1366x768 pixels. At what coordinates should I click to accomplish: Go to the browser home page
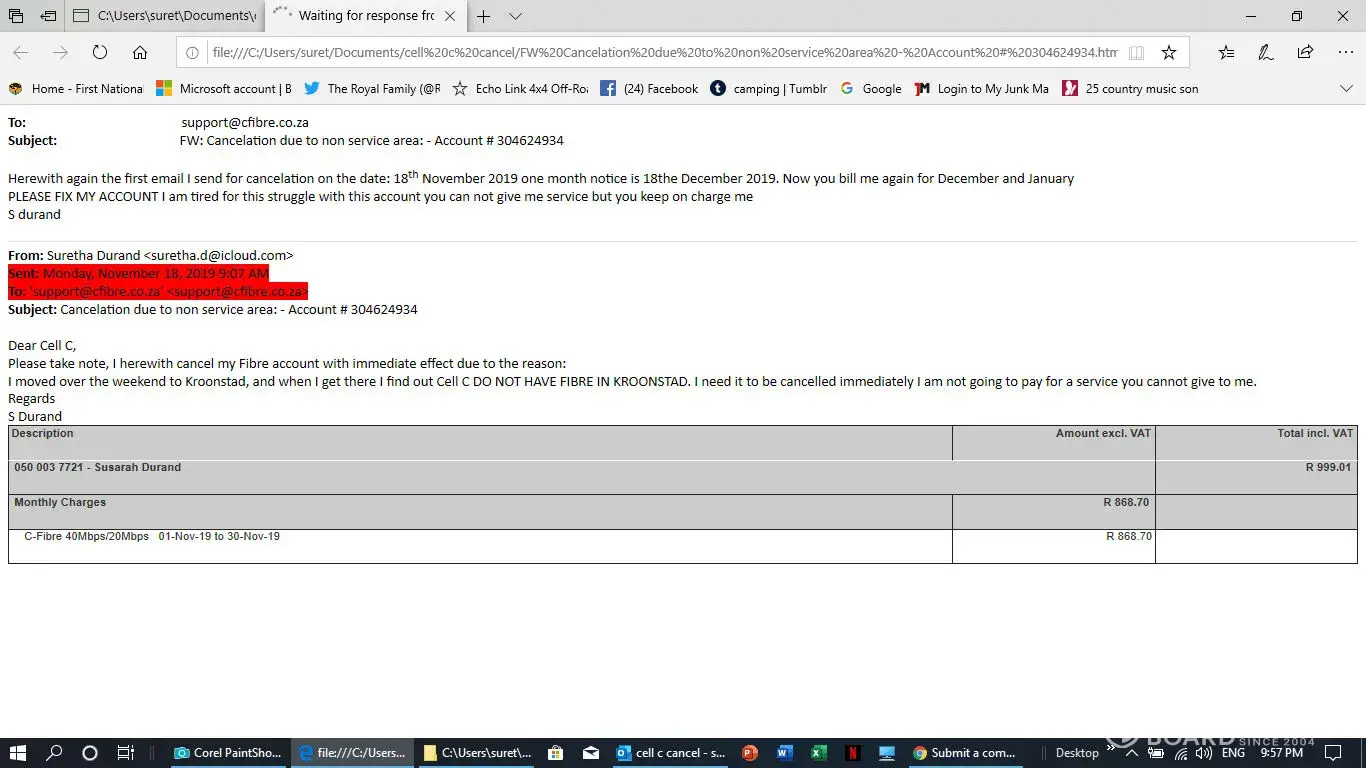point(140,53)
